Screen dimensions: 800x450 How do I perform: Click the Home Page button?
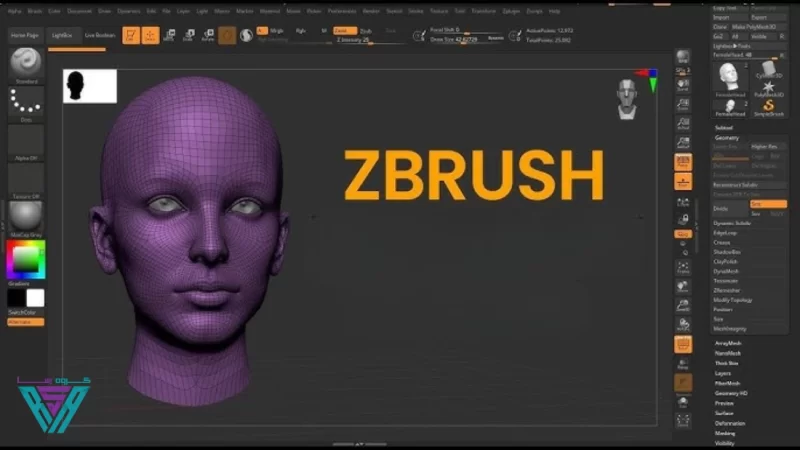tap(24, 35)
